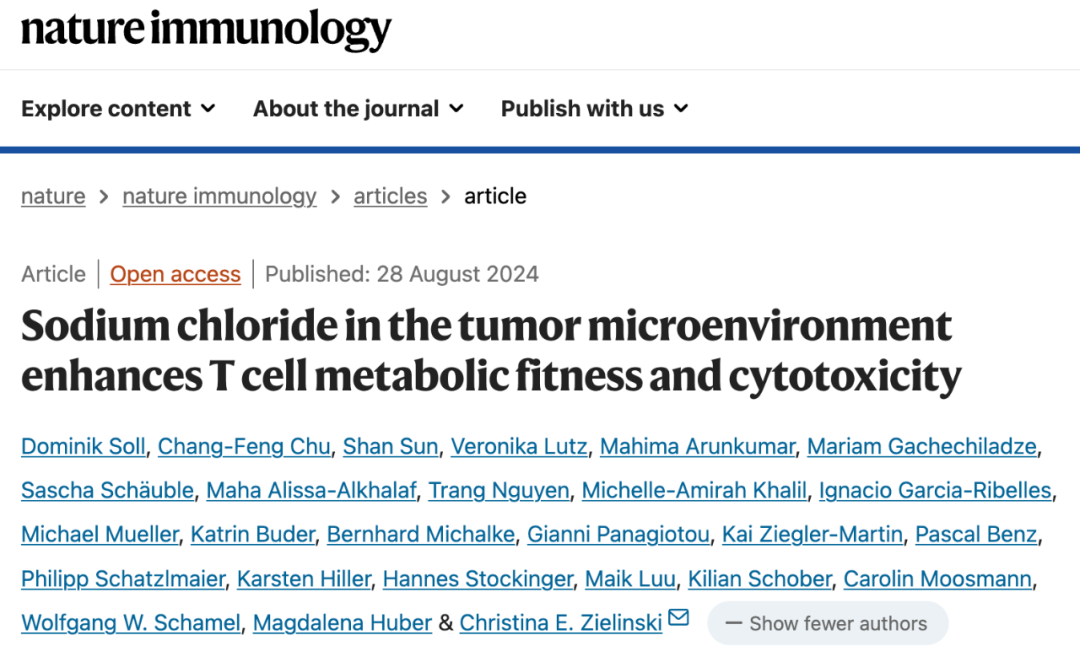Open author Carolin Moosmann link

click(937, 579)
